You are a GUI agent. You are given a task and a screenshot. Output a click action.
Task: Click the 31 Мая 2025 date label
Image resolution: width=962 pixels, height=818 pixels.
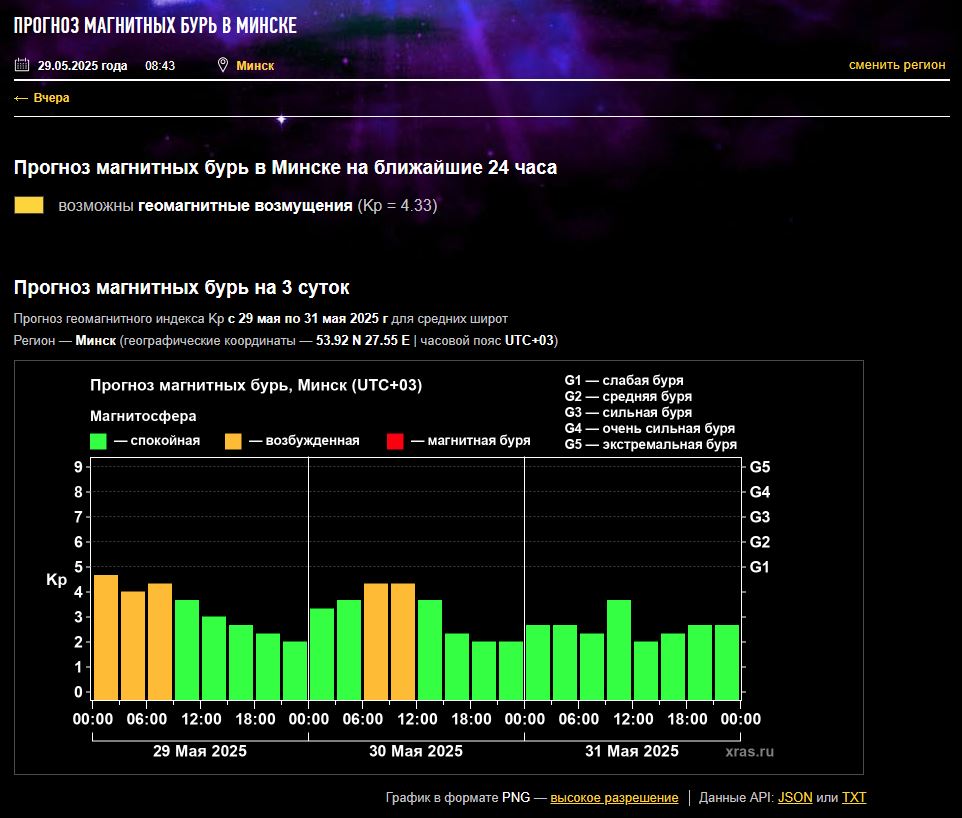tap(631, 751)
